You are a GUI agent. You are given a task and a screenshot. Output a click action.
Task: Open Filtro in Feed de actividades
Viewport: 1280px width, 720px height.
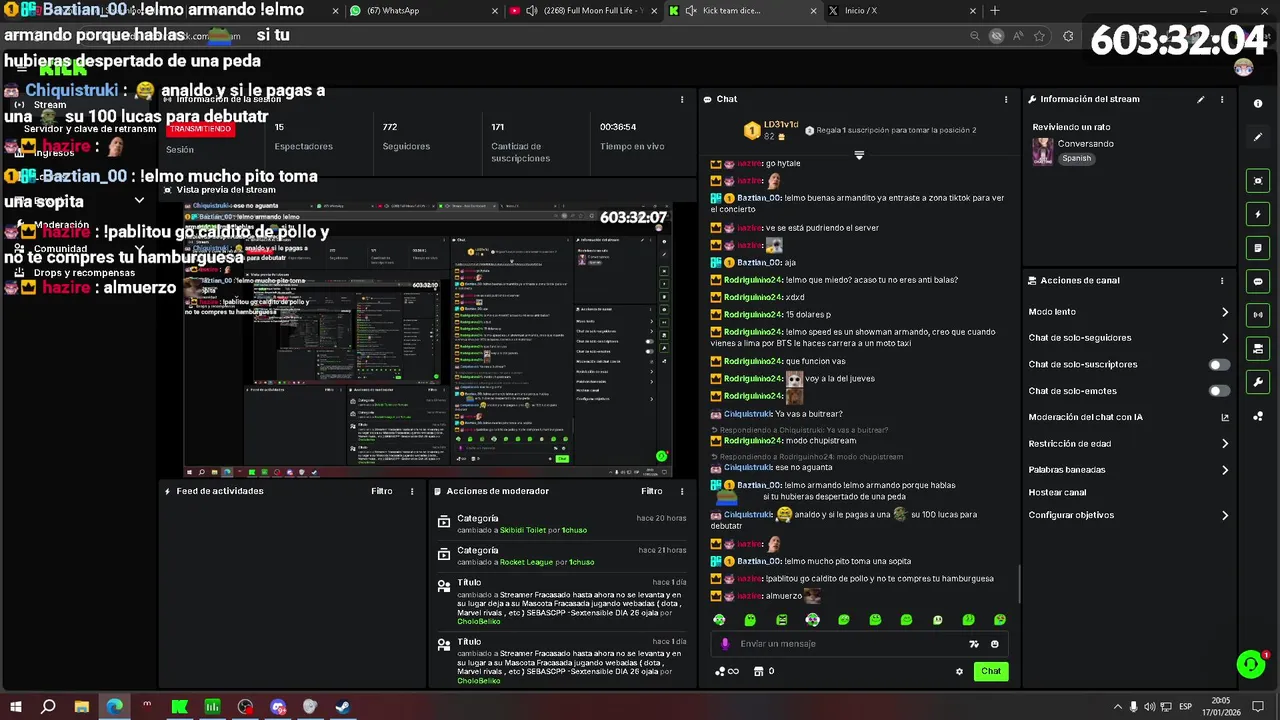coord(382,491)
